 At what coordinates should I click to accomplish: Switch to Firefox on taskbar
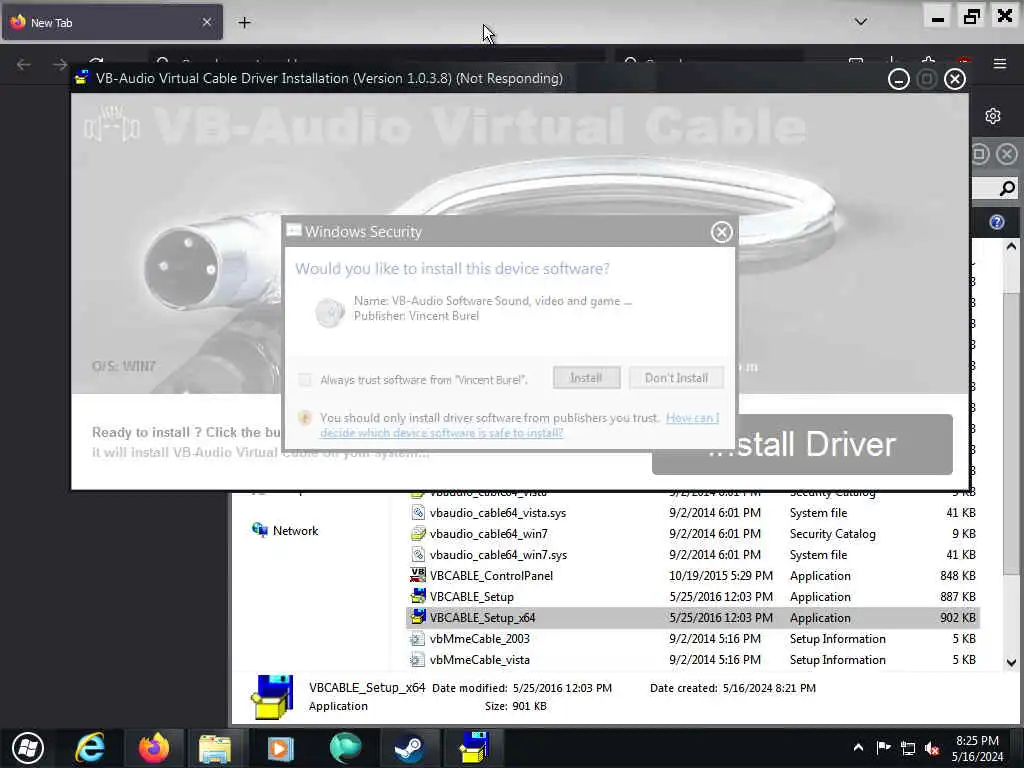[153, 748]
